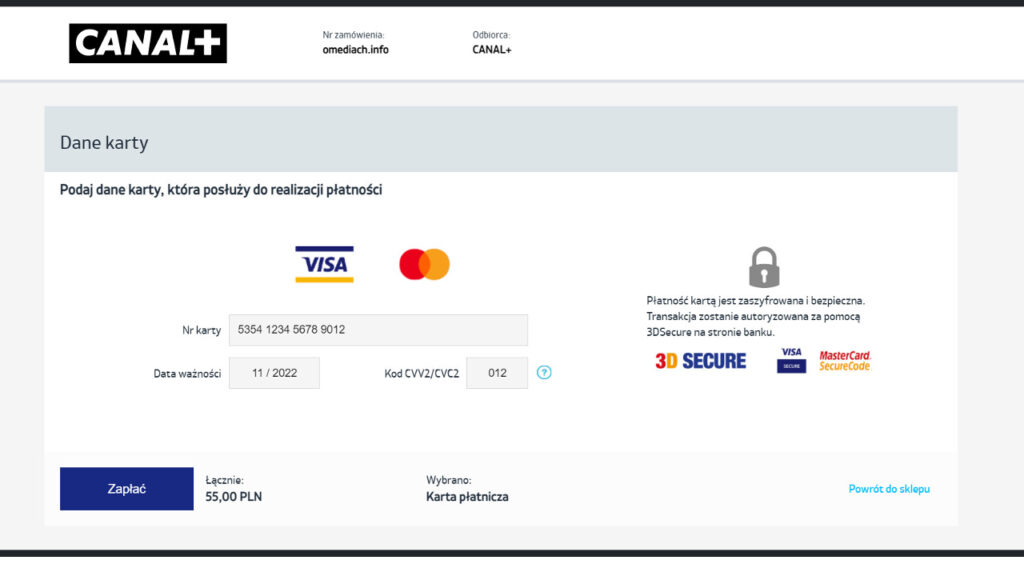Click the Visa Secure badge

791,360
